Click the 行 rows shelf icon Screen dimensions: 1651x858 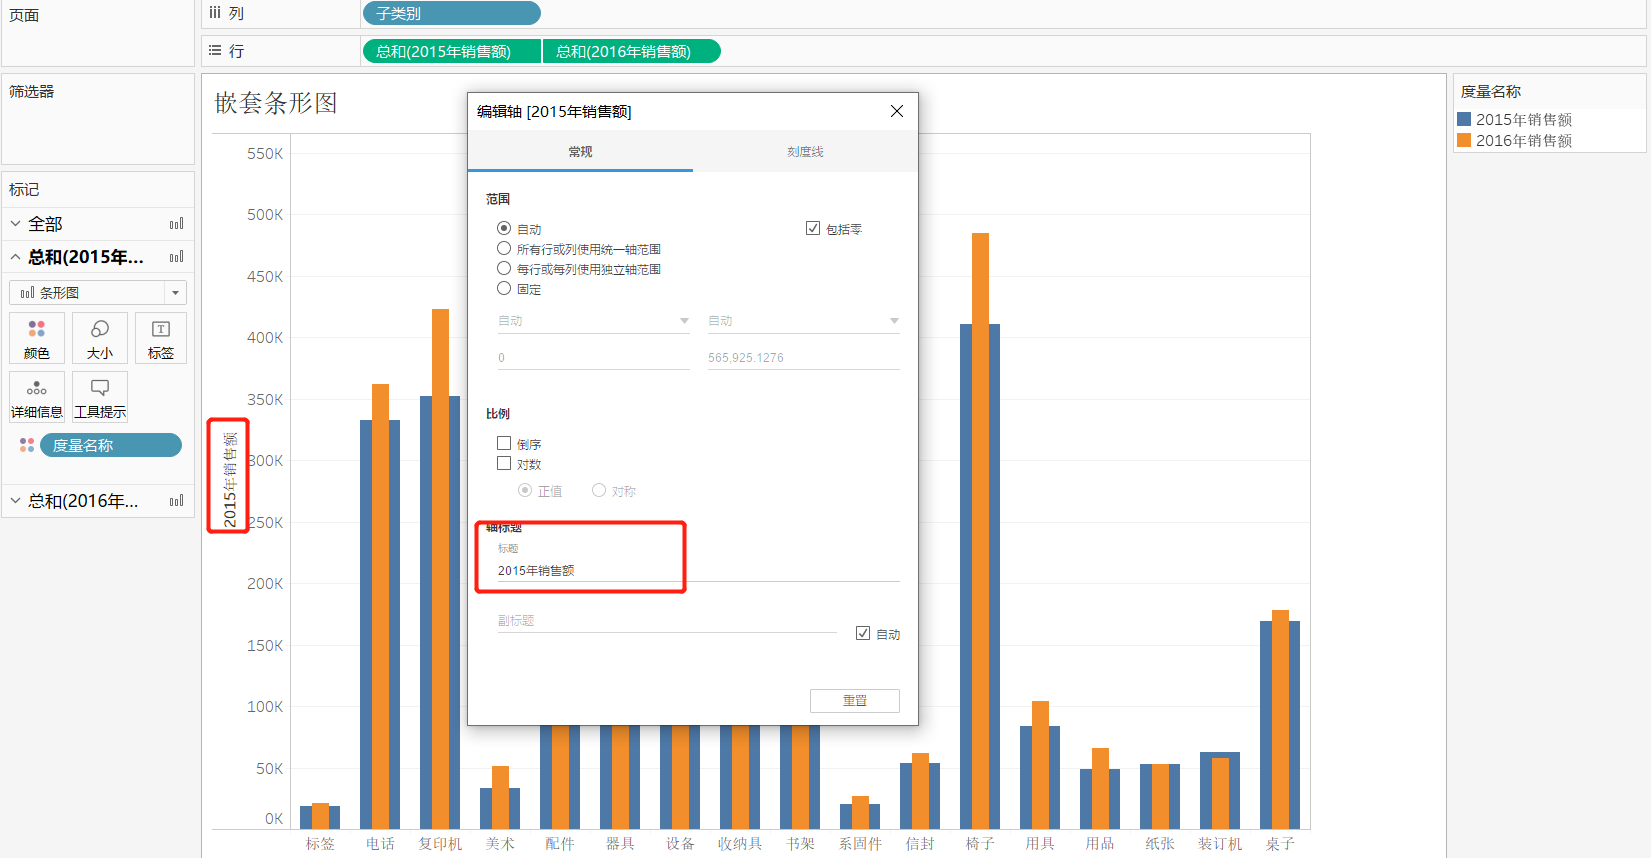(x=215, y=50)
